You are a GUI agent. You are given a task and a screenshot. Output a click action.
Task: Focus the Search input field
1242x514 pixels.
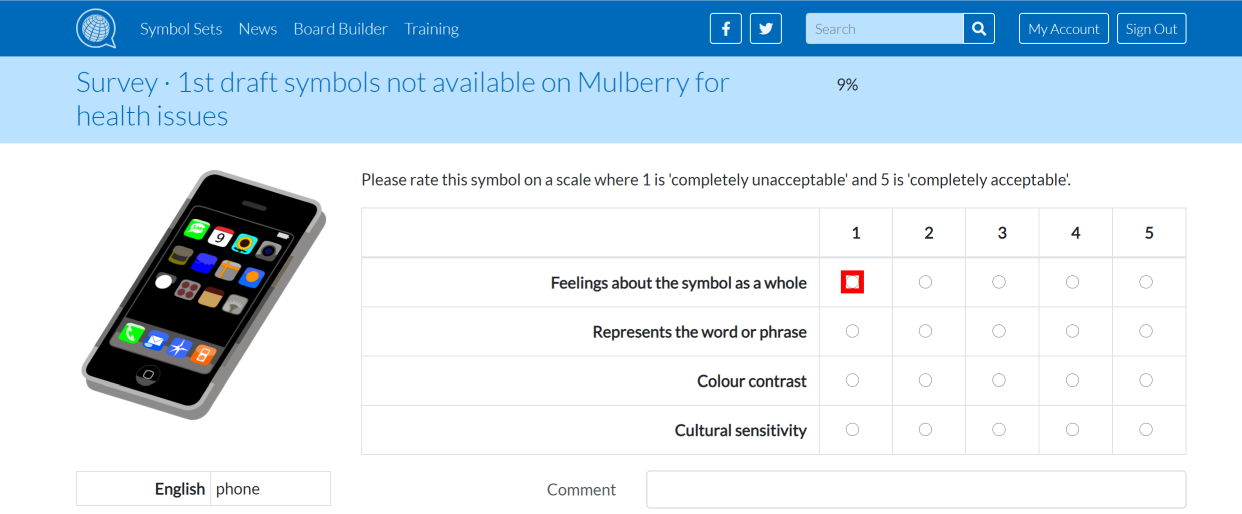click(x=885, y=29)
